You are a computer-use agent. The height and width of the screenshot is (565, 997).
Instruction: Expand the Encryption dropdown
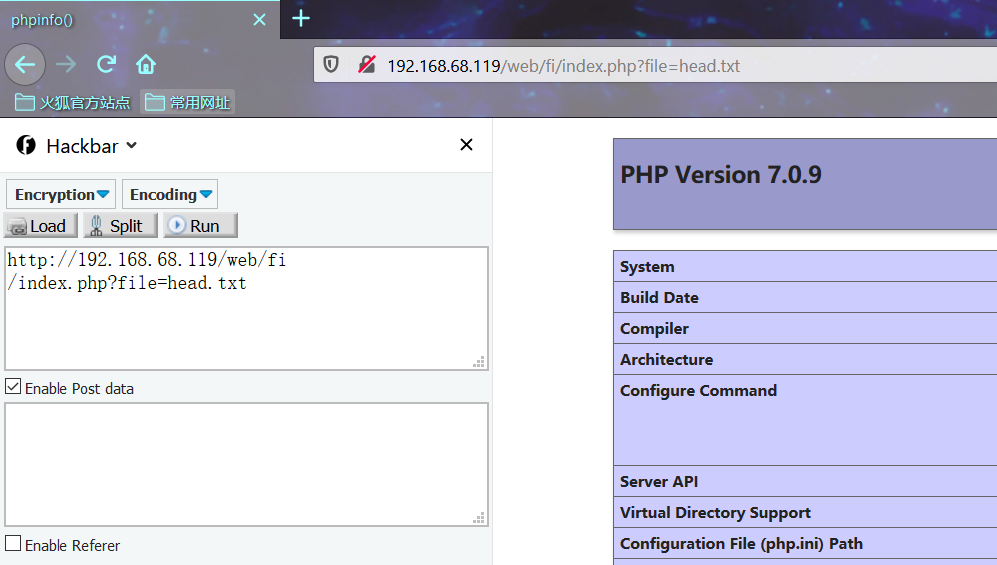[61, 194]
